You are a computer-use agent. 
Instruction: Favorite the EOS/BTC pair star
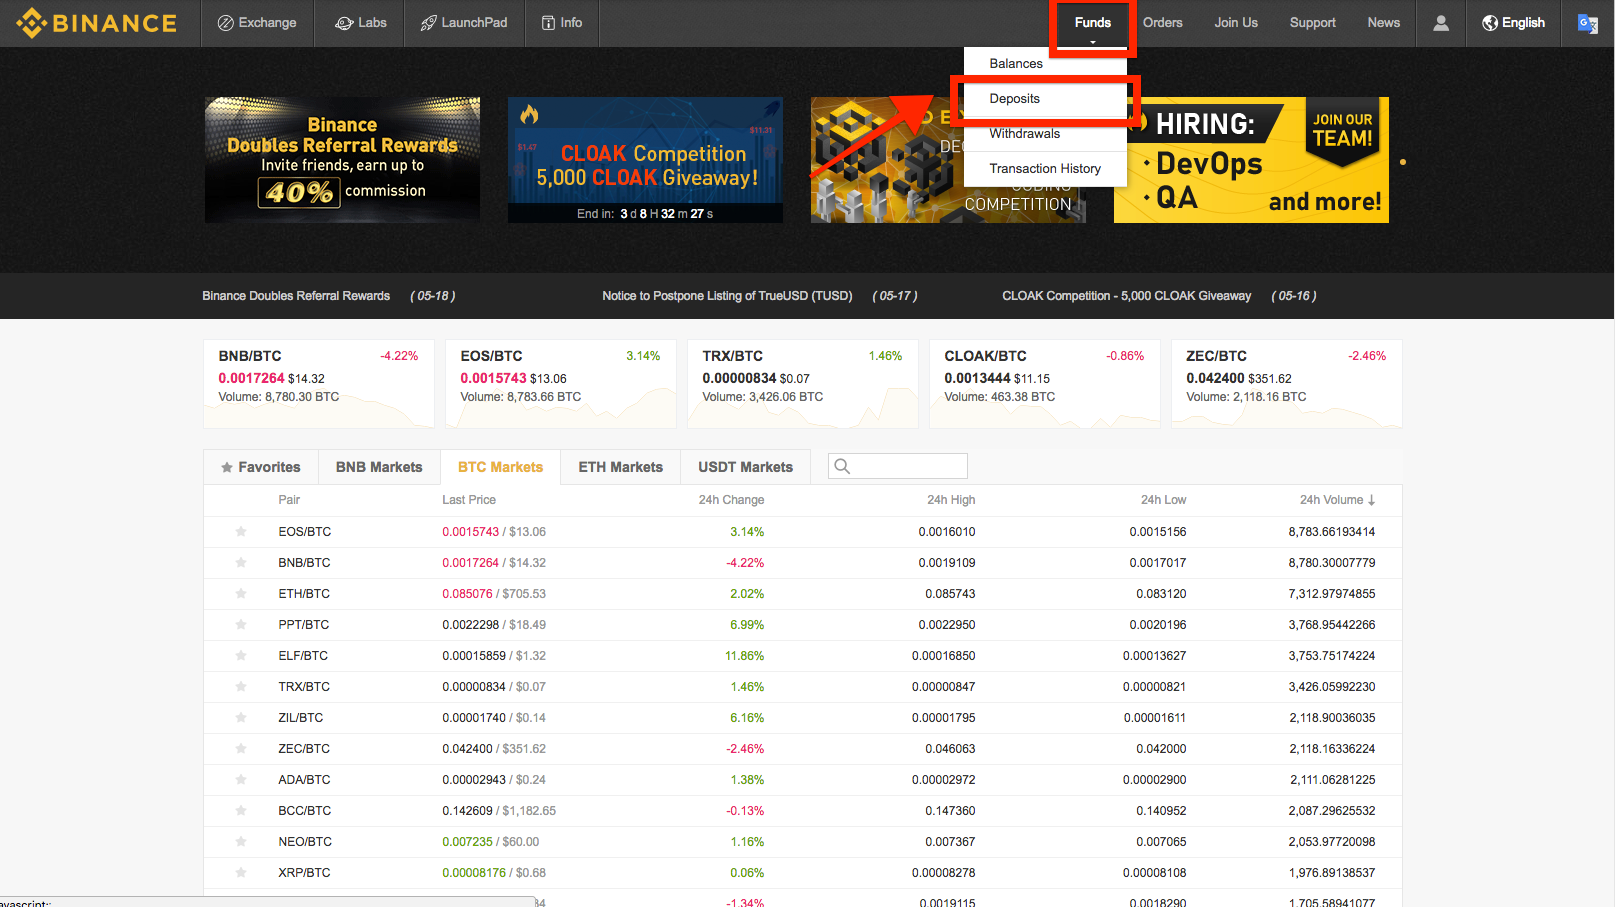click(241, 532)
